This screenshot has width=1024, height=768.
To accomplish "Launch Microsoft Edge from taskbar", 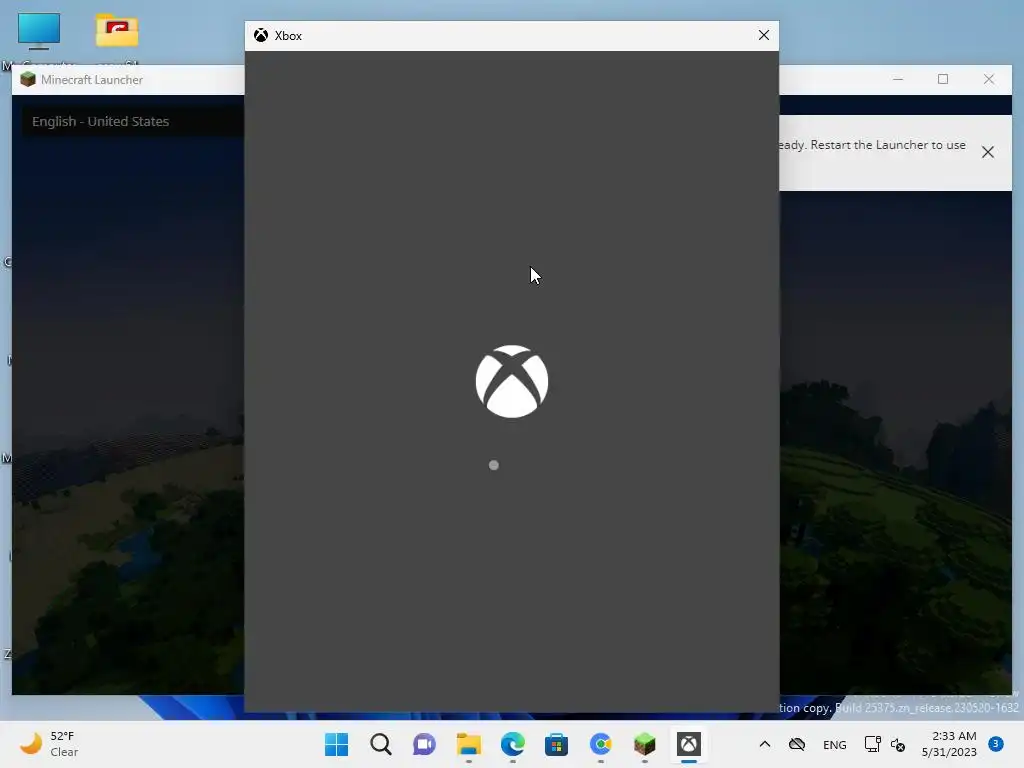I will (x=513, y=744).
